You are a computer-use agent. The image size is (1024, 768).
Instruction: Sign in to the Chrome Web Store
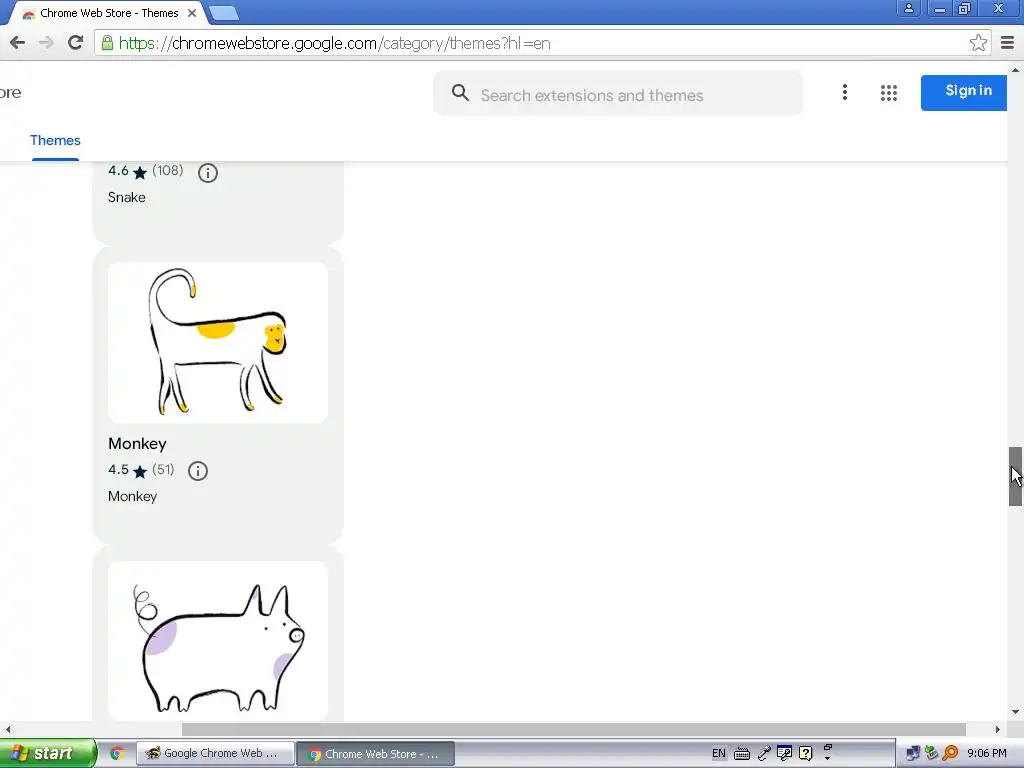(x=964, y=92)
